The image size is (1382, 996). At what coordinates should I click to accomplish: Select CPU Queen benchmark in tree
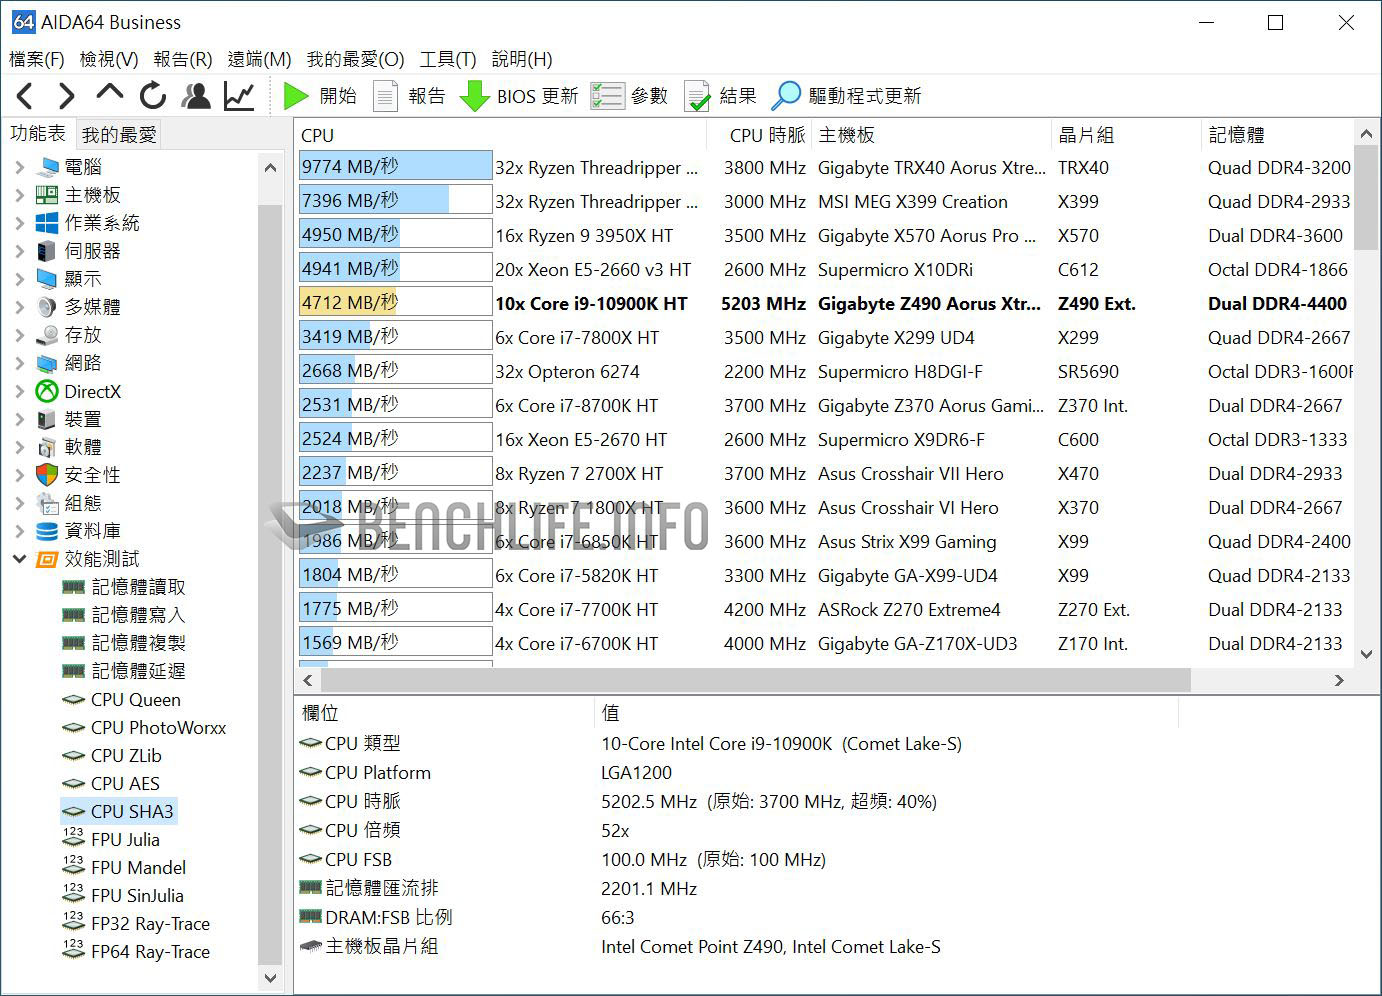click(x=135, y=700)
